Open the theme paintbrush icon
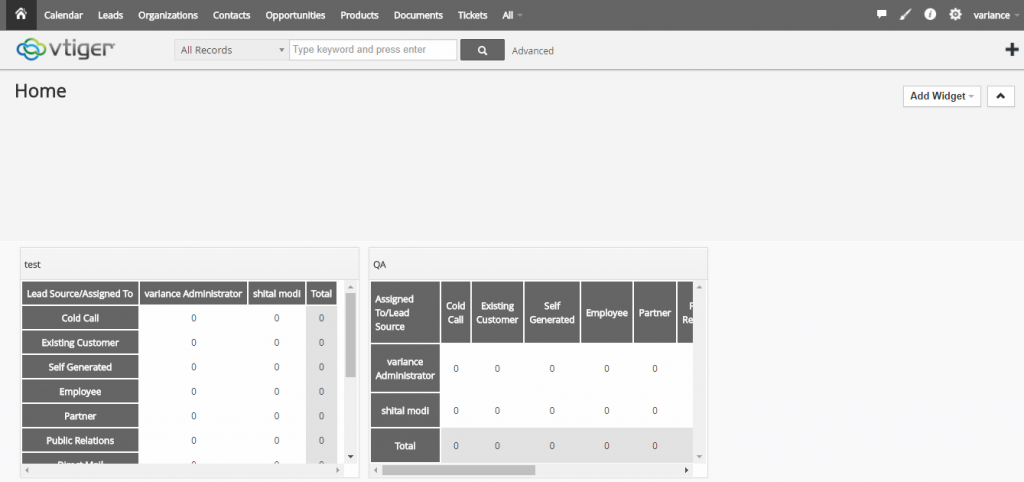Screen dimensions: 1024x482 [905, 14]
